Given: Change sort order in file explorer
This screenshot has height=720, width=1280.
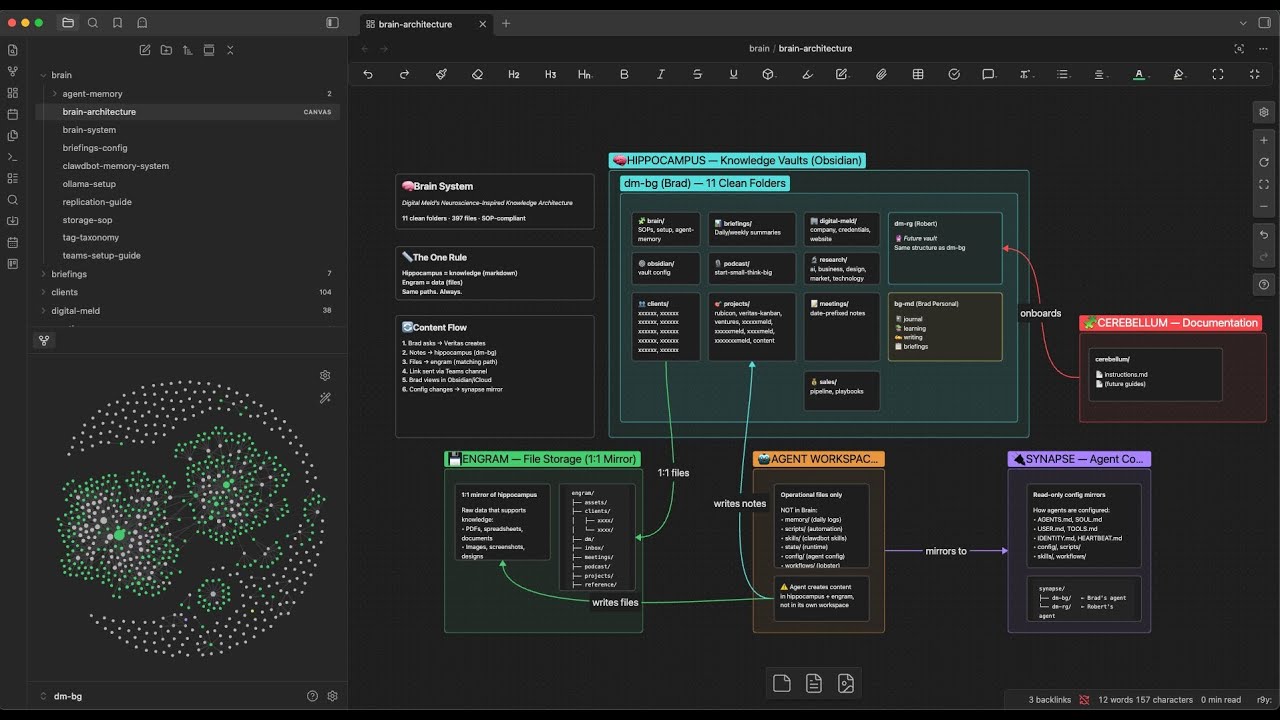Looking at the screenshot, I should pyautogui.click(x=187, y=49).
